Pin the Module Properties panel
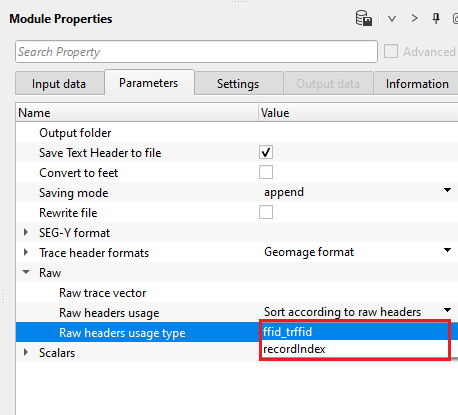The height and width of the screenshot is (415, 458). [436, 18]
